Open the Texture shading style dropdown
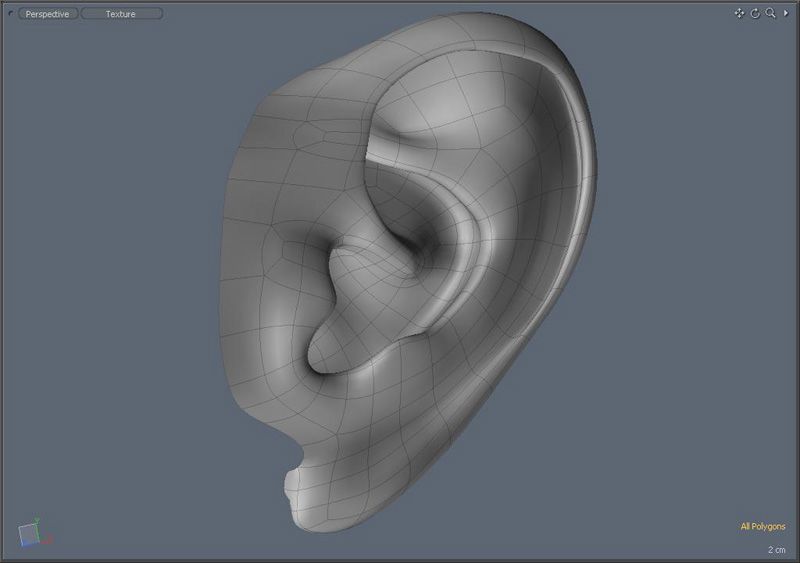 point(121,14)
